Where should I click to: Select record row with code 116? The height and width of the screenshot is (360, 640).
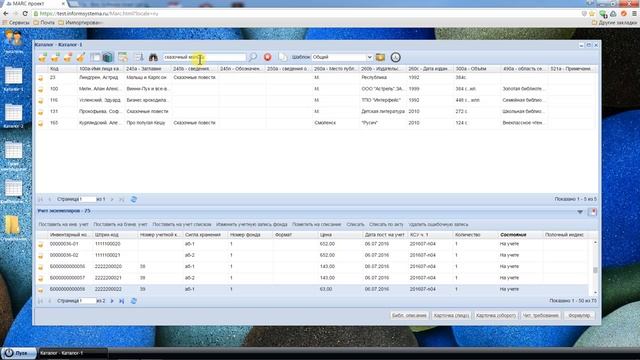[314, 100]
